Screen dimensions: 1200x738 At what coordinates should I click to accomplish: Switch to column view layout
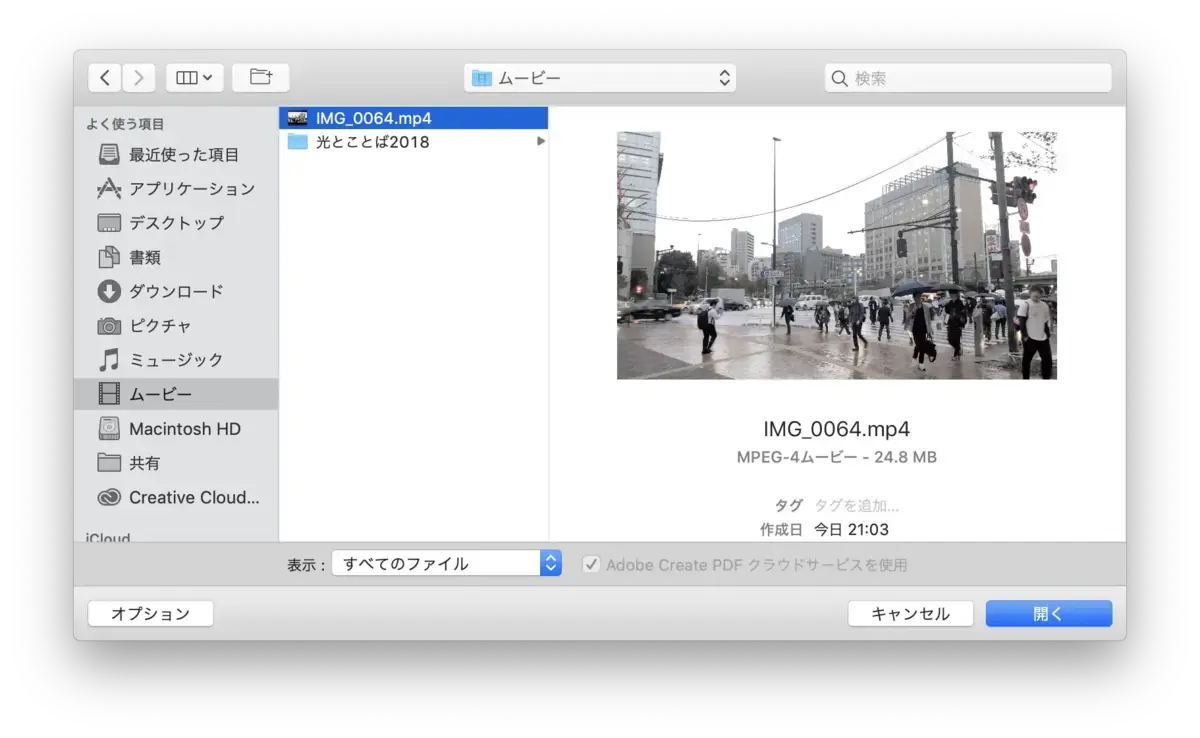point(186,77)
